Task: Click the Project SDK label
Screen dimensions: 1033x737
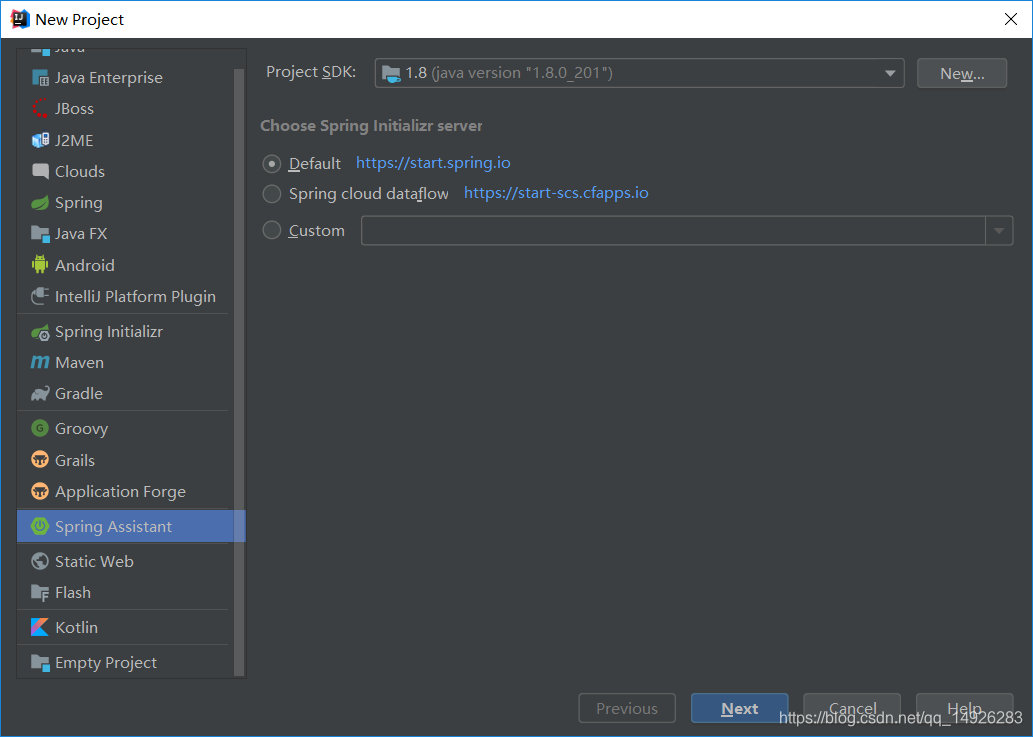Action: click(311, 72)
